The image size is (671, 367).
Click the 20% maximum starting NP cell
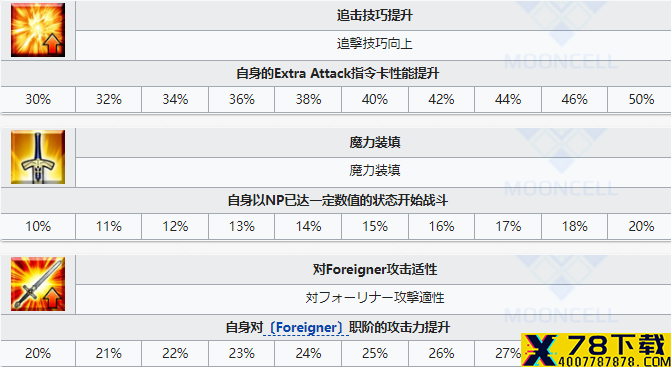coord(641,227)
